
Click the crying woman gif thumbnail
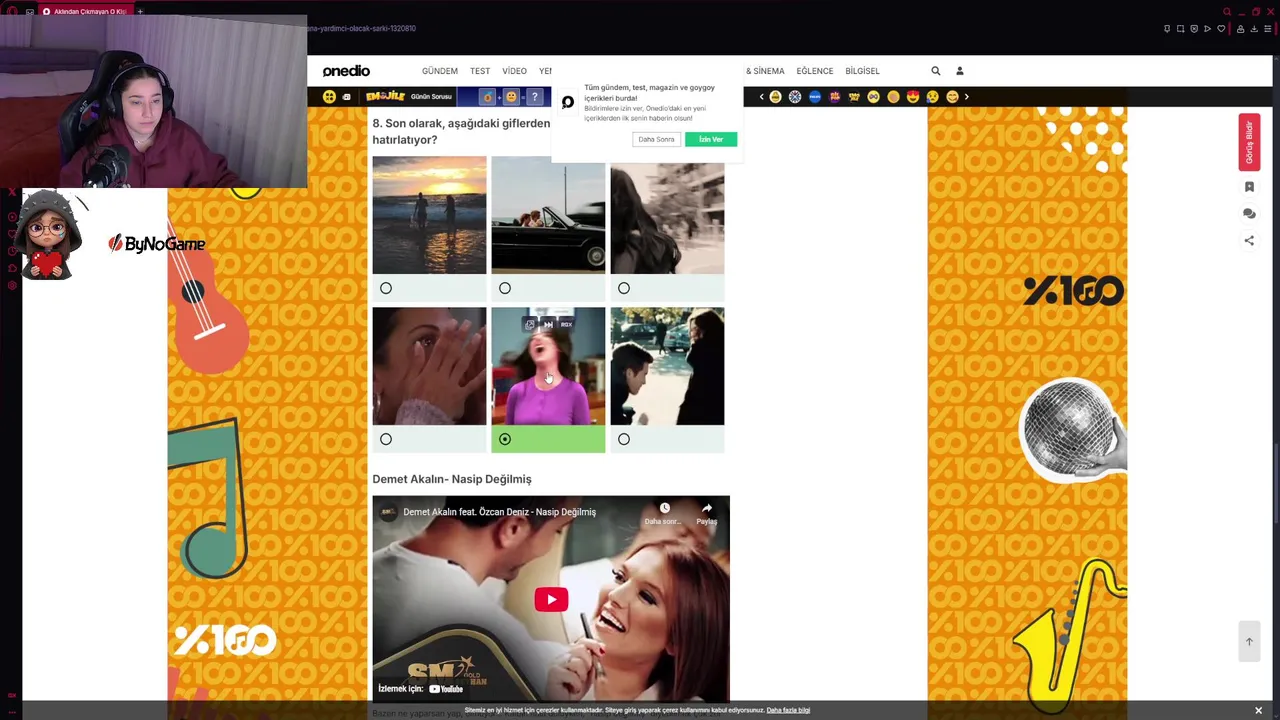point(429,366)
